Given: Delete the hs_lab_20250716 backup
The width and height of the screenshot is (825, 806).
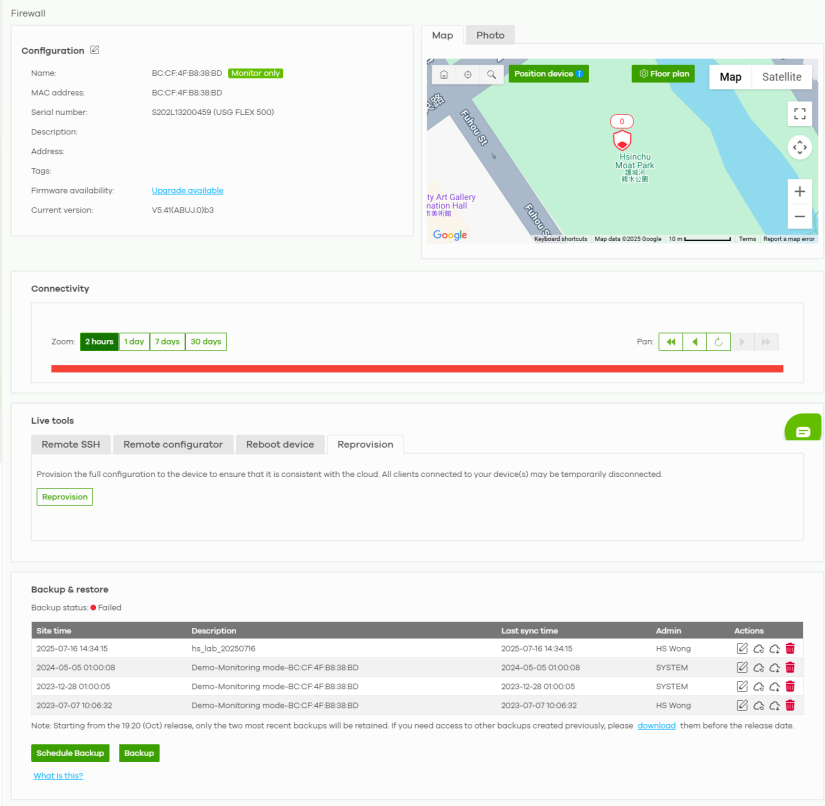Looking at the screenshot, I should click(790, 648).
